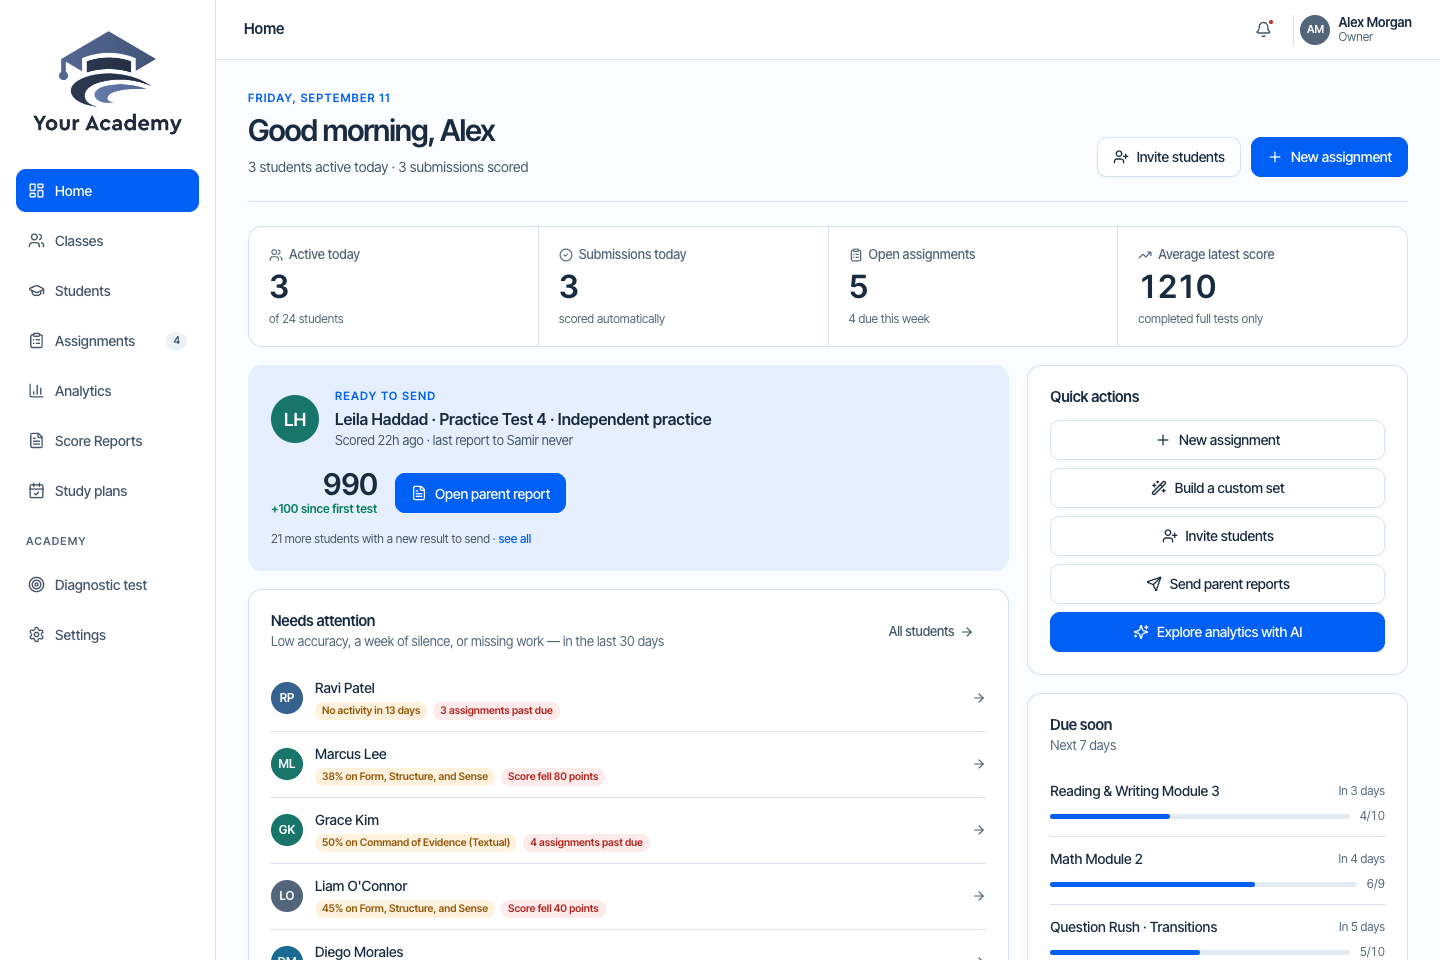The height and width of the screenshot is (960, 1440).
Task: Click Math Module 2 progress bar
Action: [x=1203, y=885]
